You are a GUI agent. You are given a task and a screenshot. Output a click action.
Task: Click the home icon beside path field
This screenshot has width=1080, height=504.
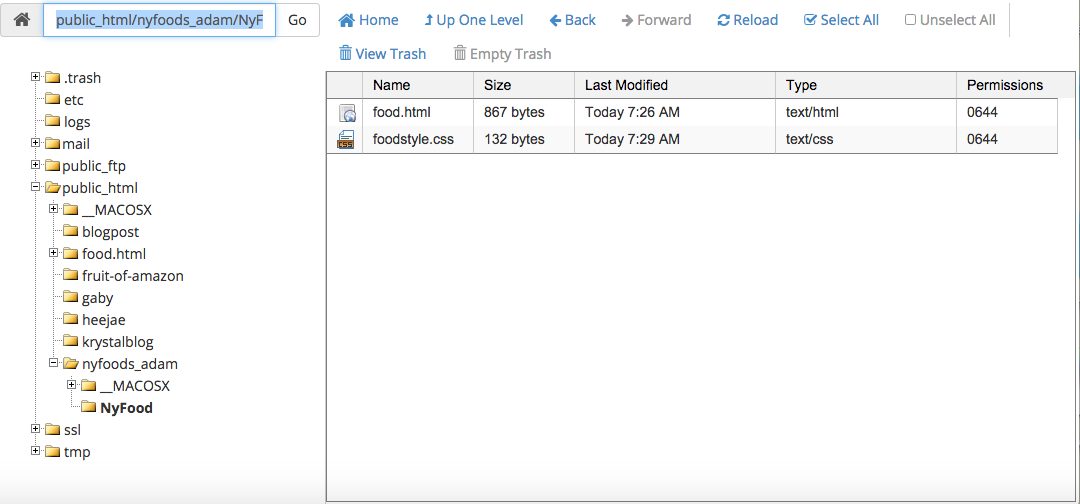(x=21, y=20)
